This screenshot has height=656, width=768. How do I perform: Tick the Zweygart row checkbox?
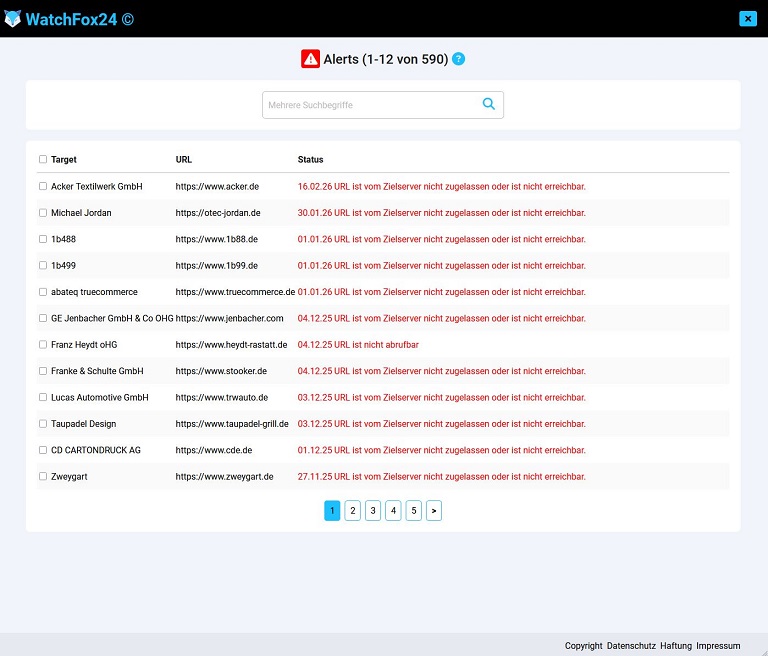tap(43, 476)
